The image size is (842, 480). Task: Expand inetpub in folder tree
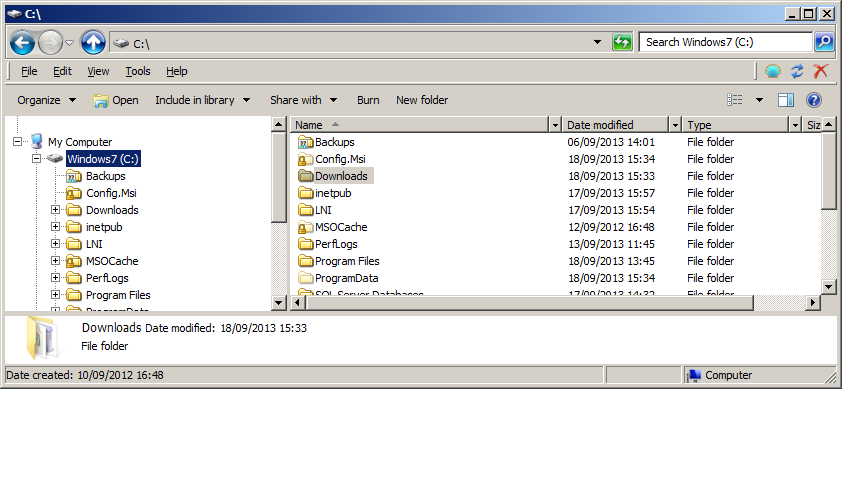[55, 227]
